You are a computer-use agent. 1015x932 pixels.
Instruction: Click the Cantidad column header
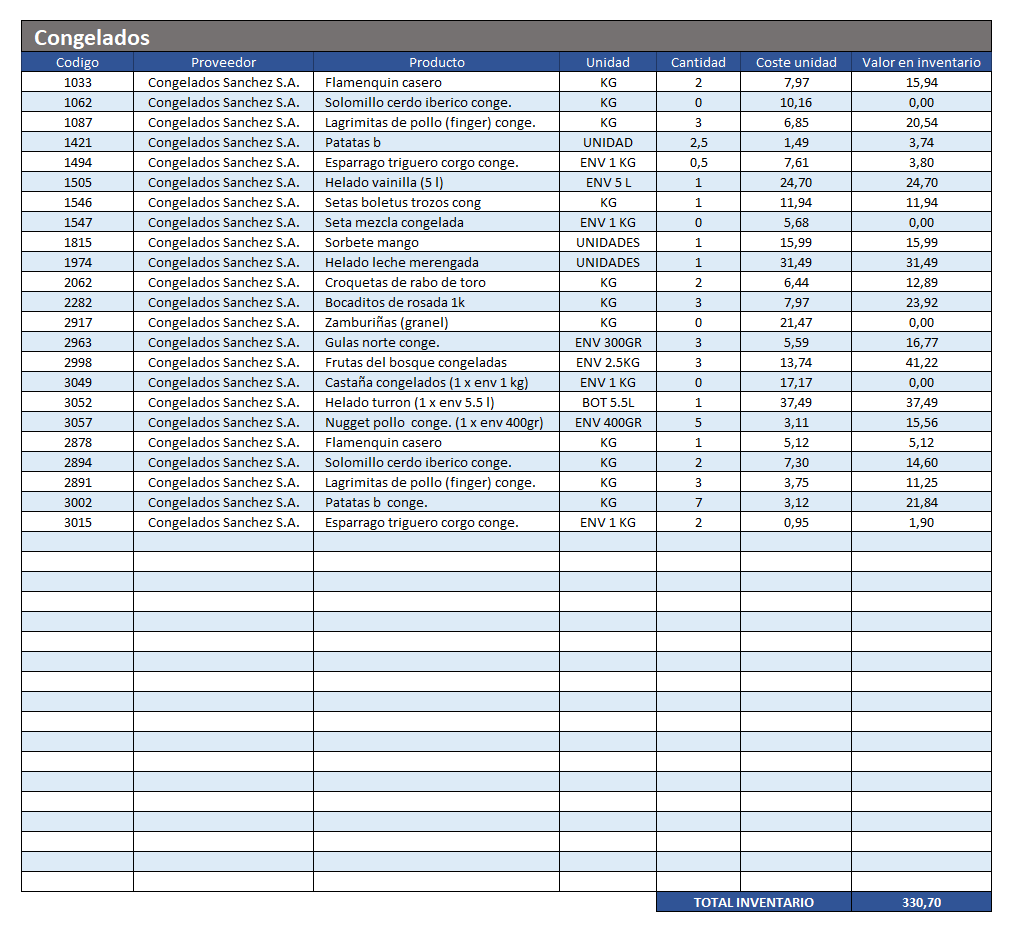coord(698,62)
